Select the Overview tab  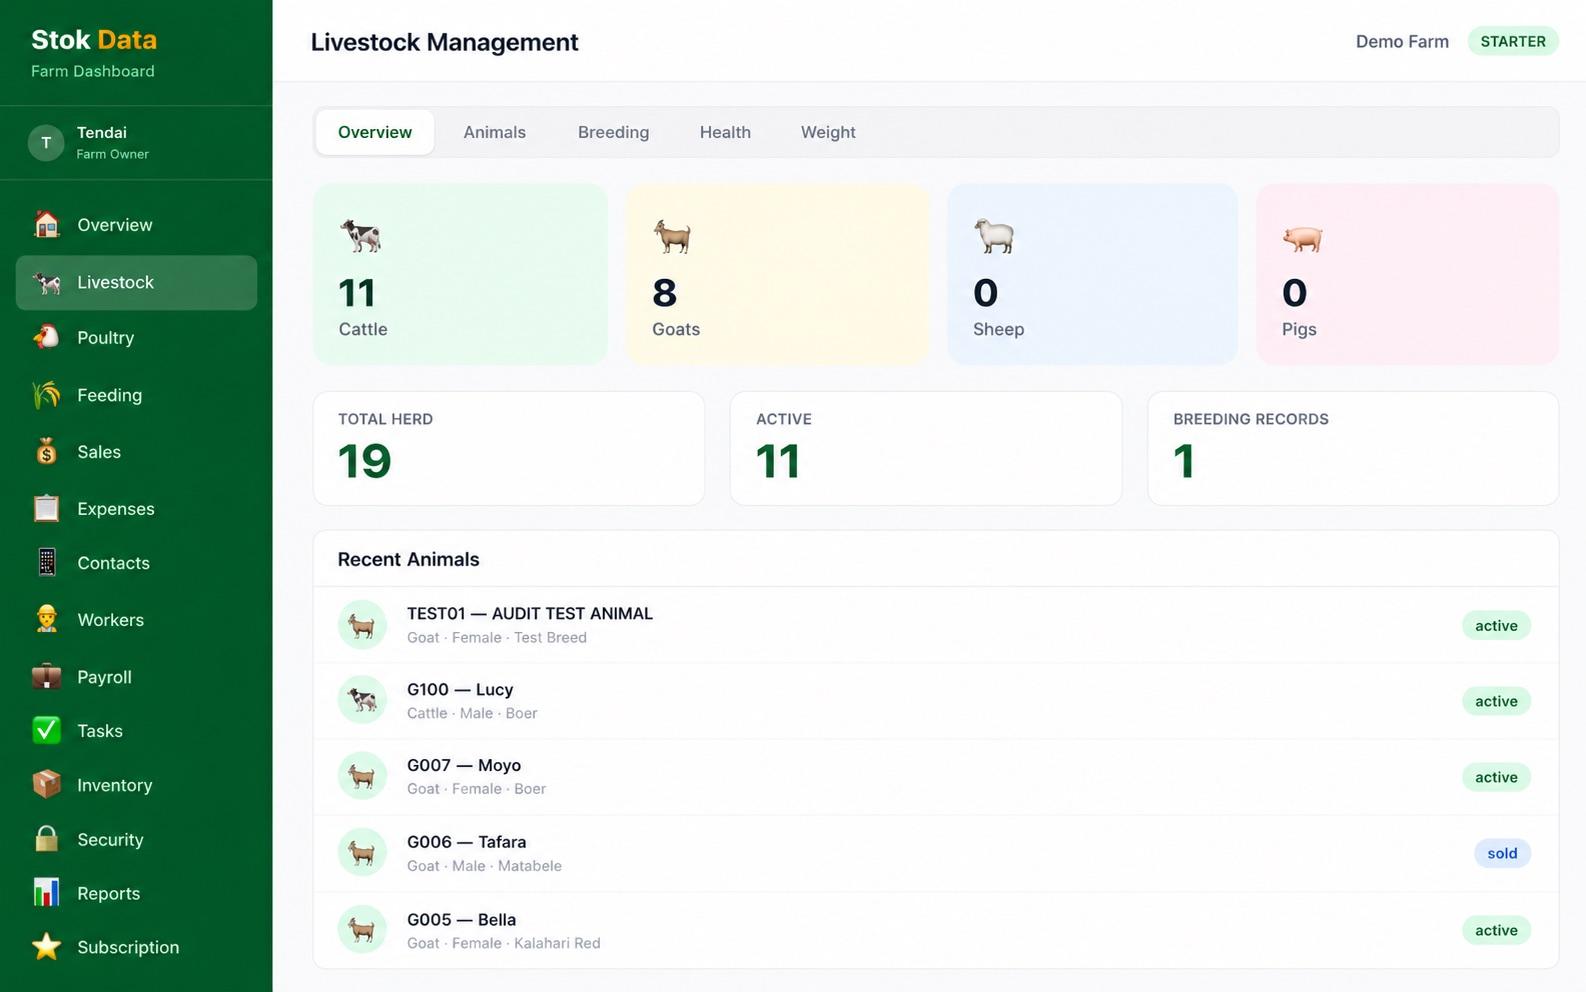click(x=375, y=132)
